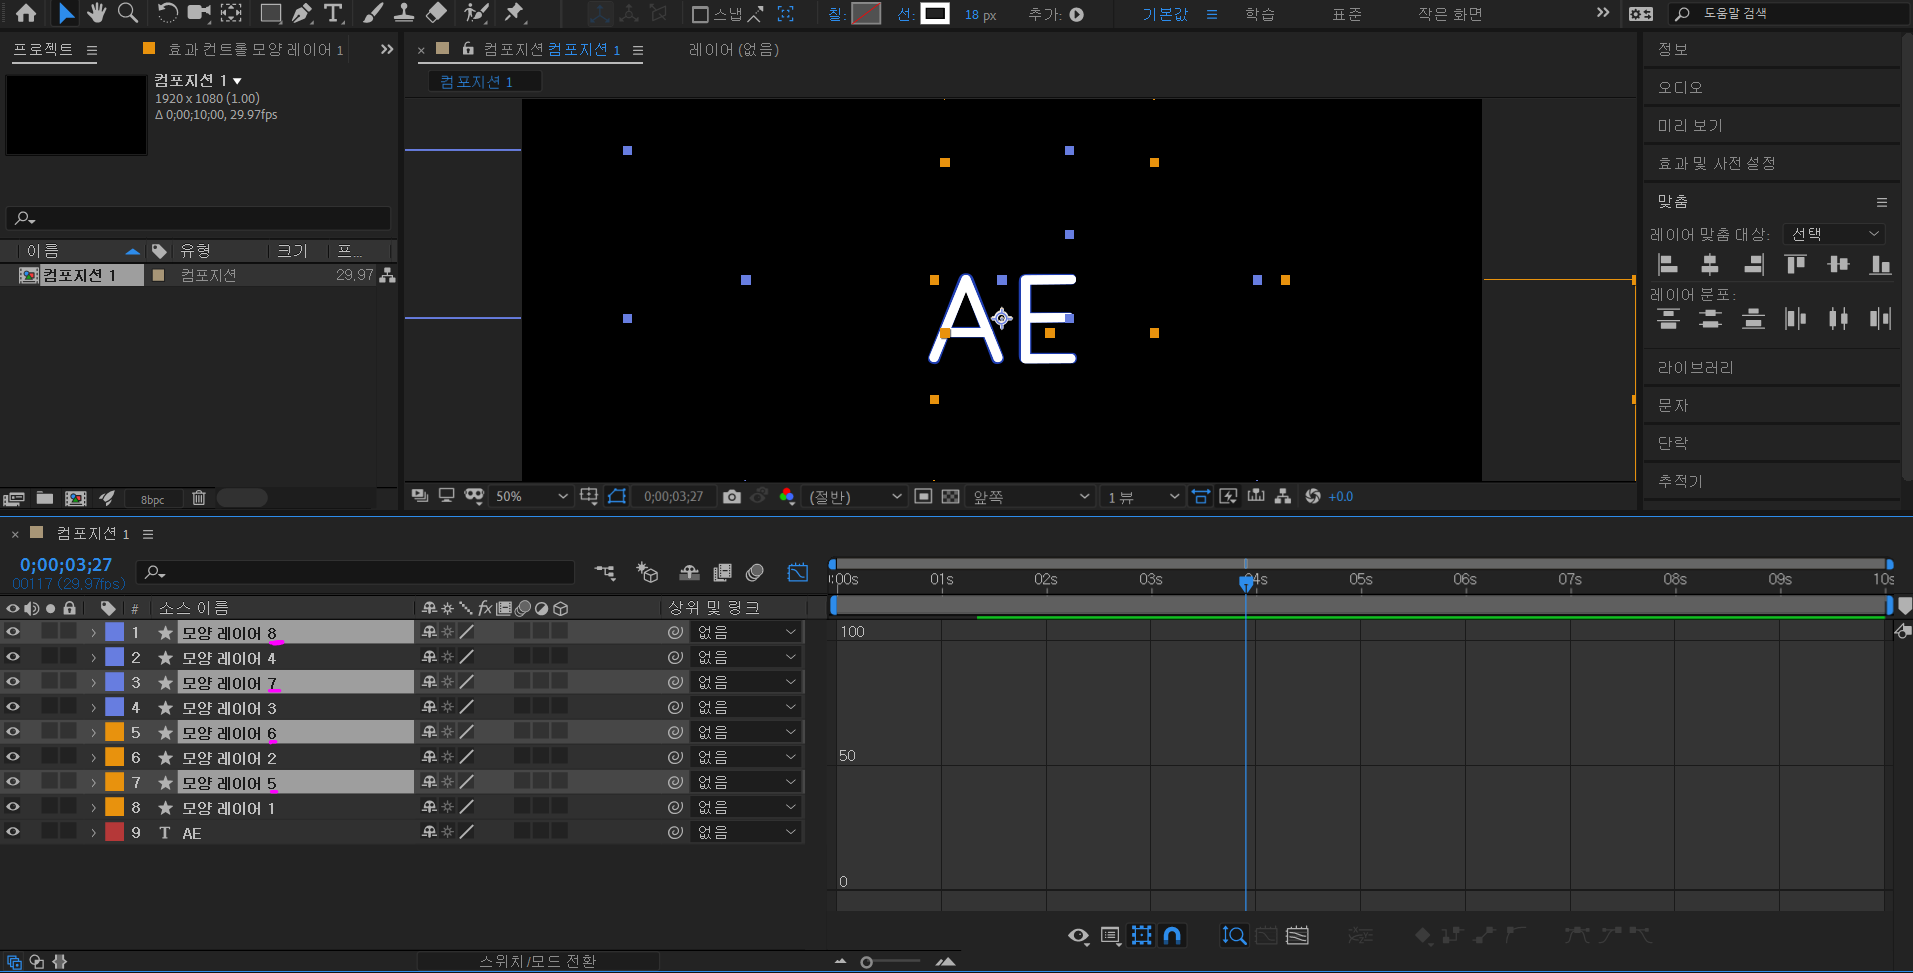Open the 앞쪽 view dropdown
This screenshot has height=973, width=1913.
point(1031,496)
